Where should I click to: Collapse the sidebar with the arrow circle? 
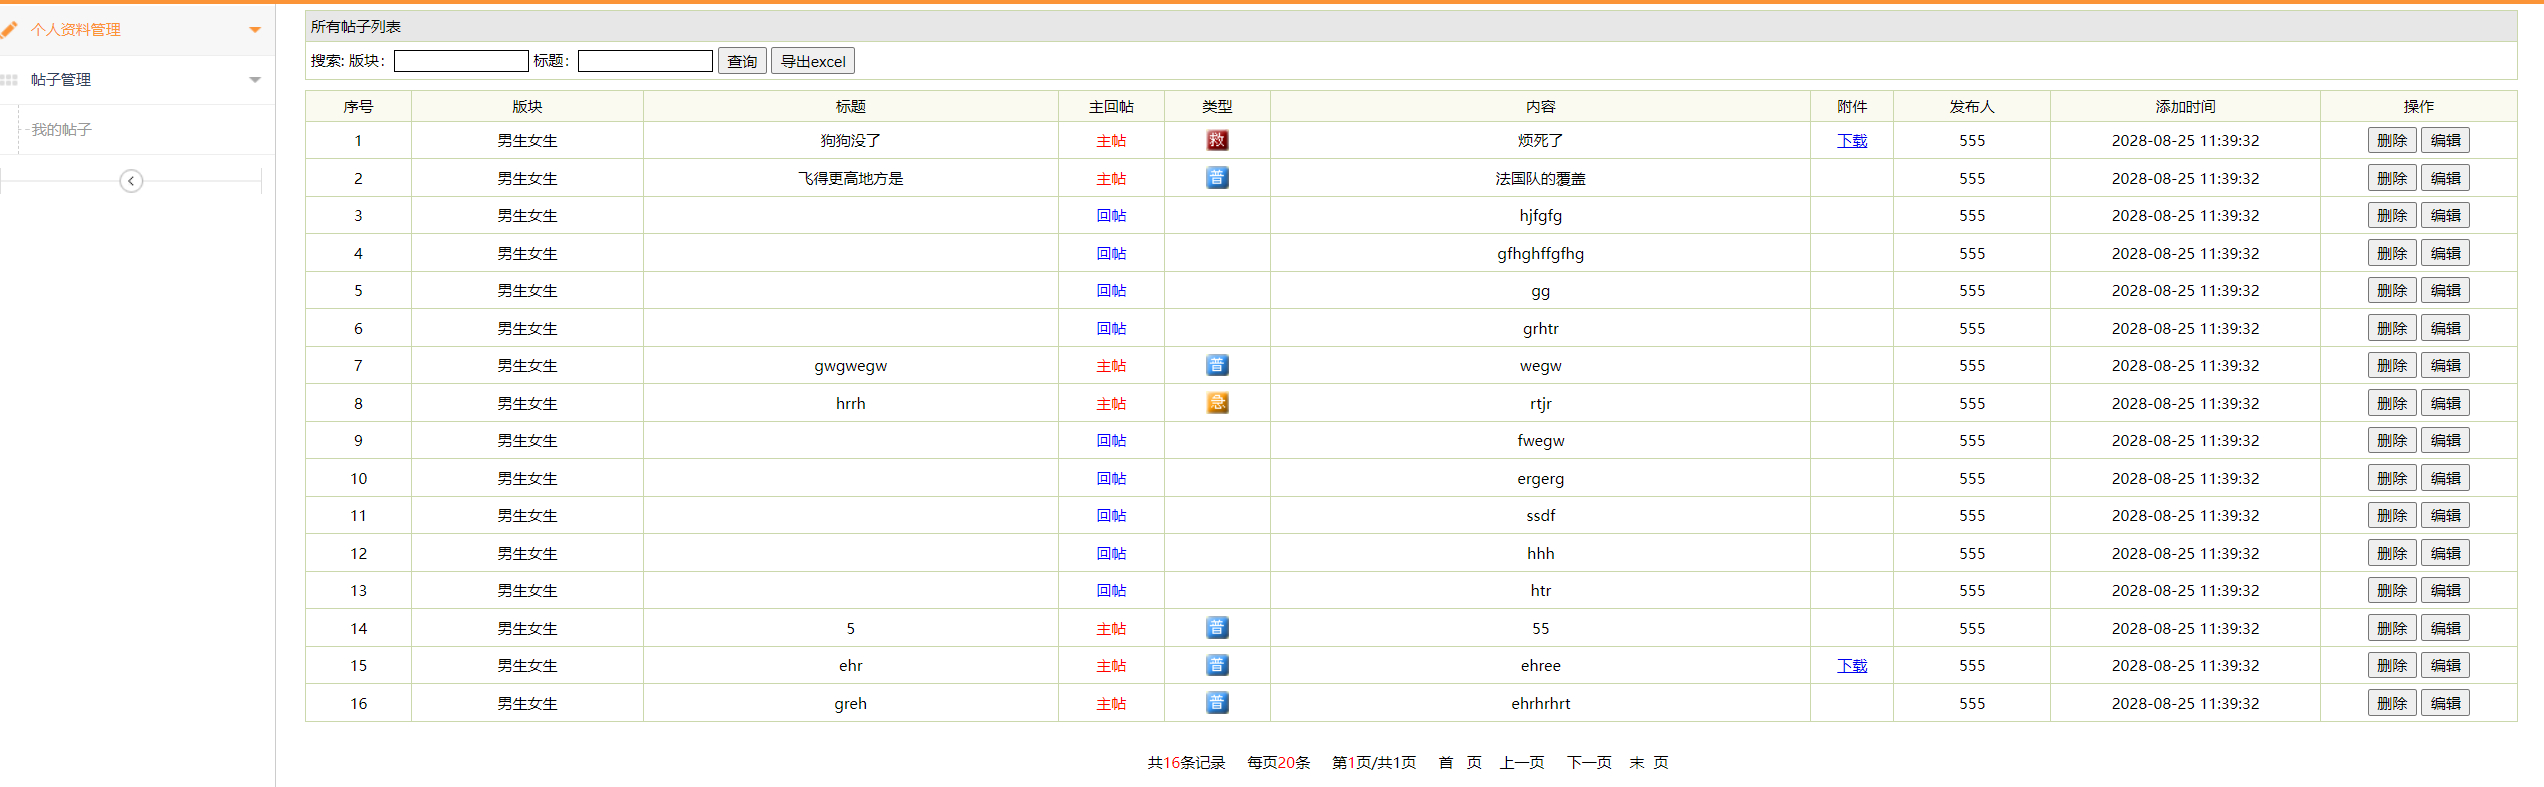[131, 181]
